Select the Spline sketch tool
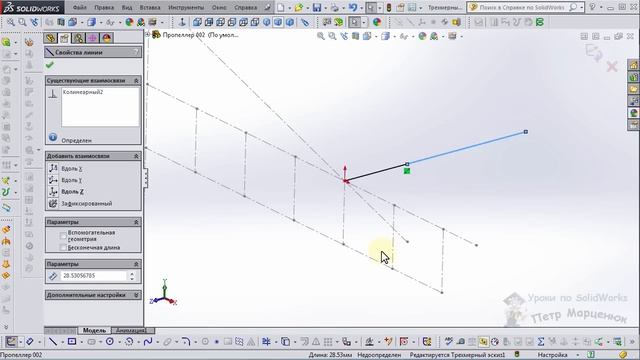This screenshot has height=360, width=640. point(148,342)
